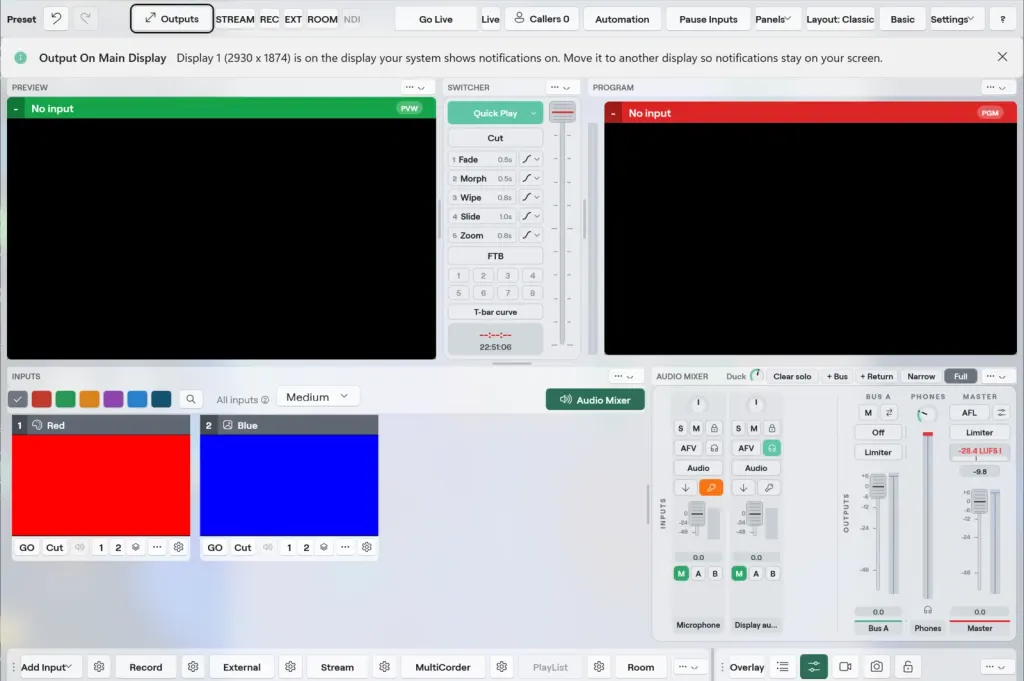
Task: Solo the Microphone channel
Action: pyautogui.click(x=680, y=428)
